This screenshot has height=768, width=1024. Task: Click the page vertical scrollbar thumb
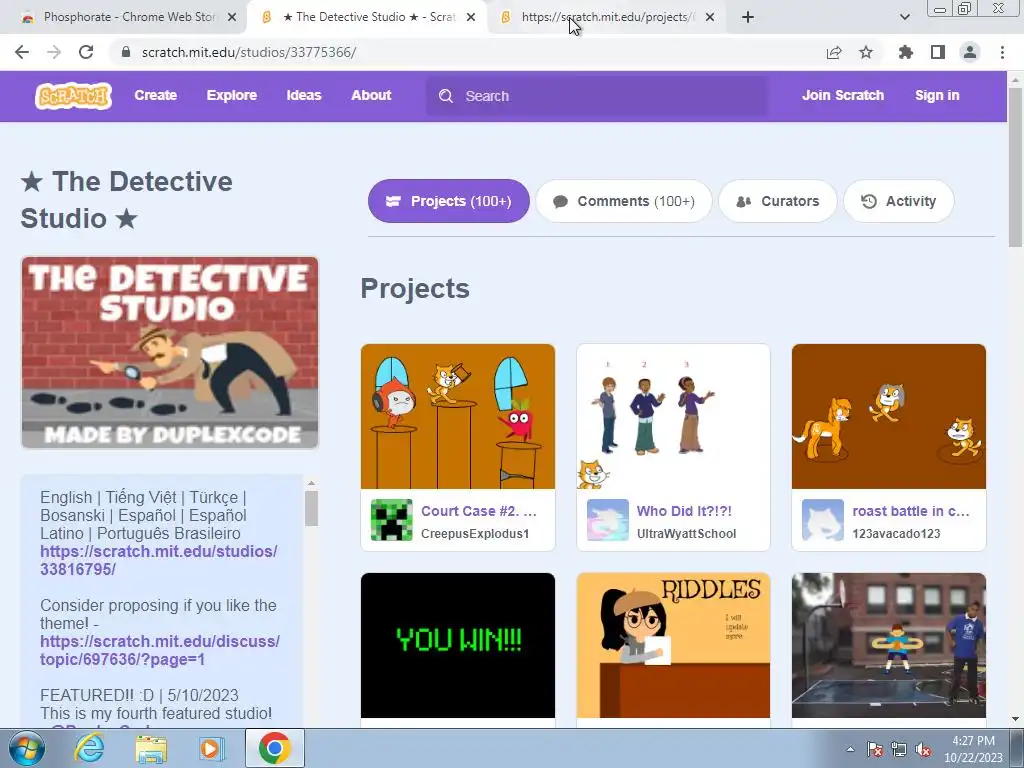point(1015,167)
